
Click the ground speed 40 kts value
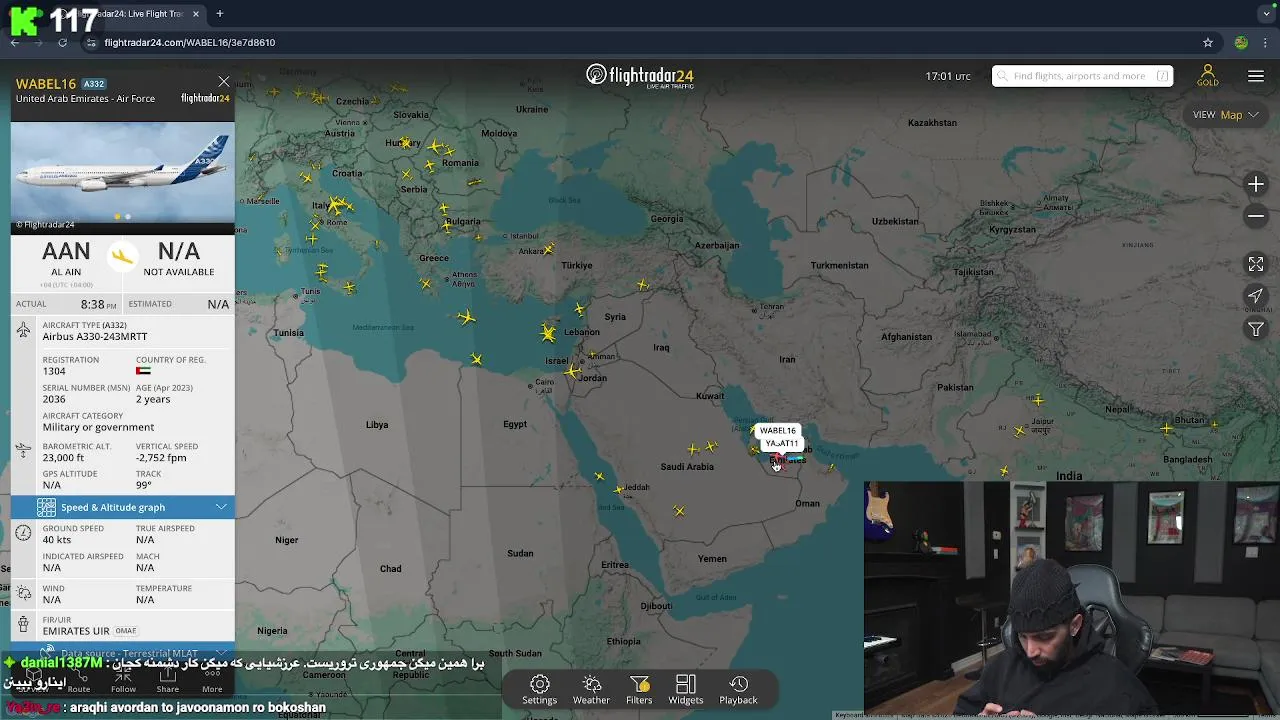(x=56, y=540)
